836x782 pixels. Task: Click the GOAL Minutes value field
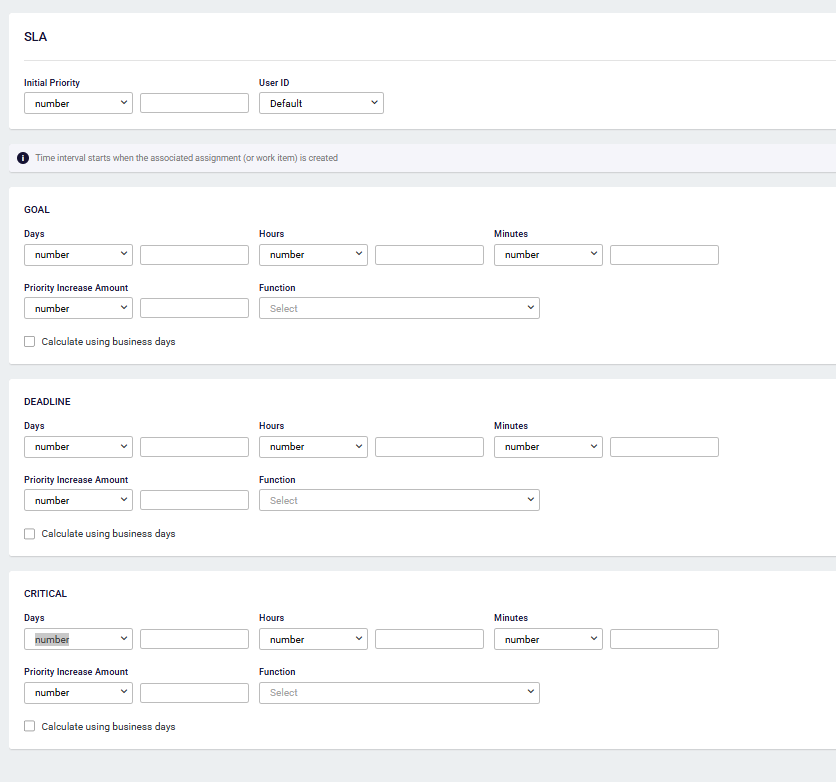665,255
